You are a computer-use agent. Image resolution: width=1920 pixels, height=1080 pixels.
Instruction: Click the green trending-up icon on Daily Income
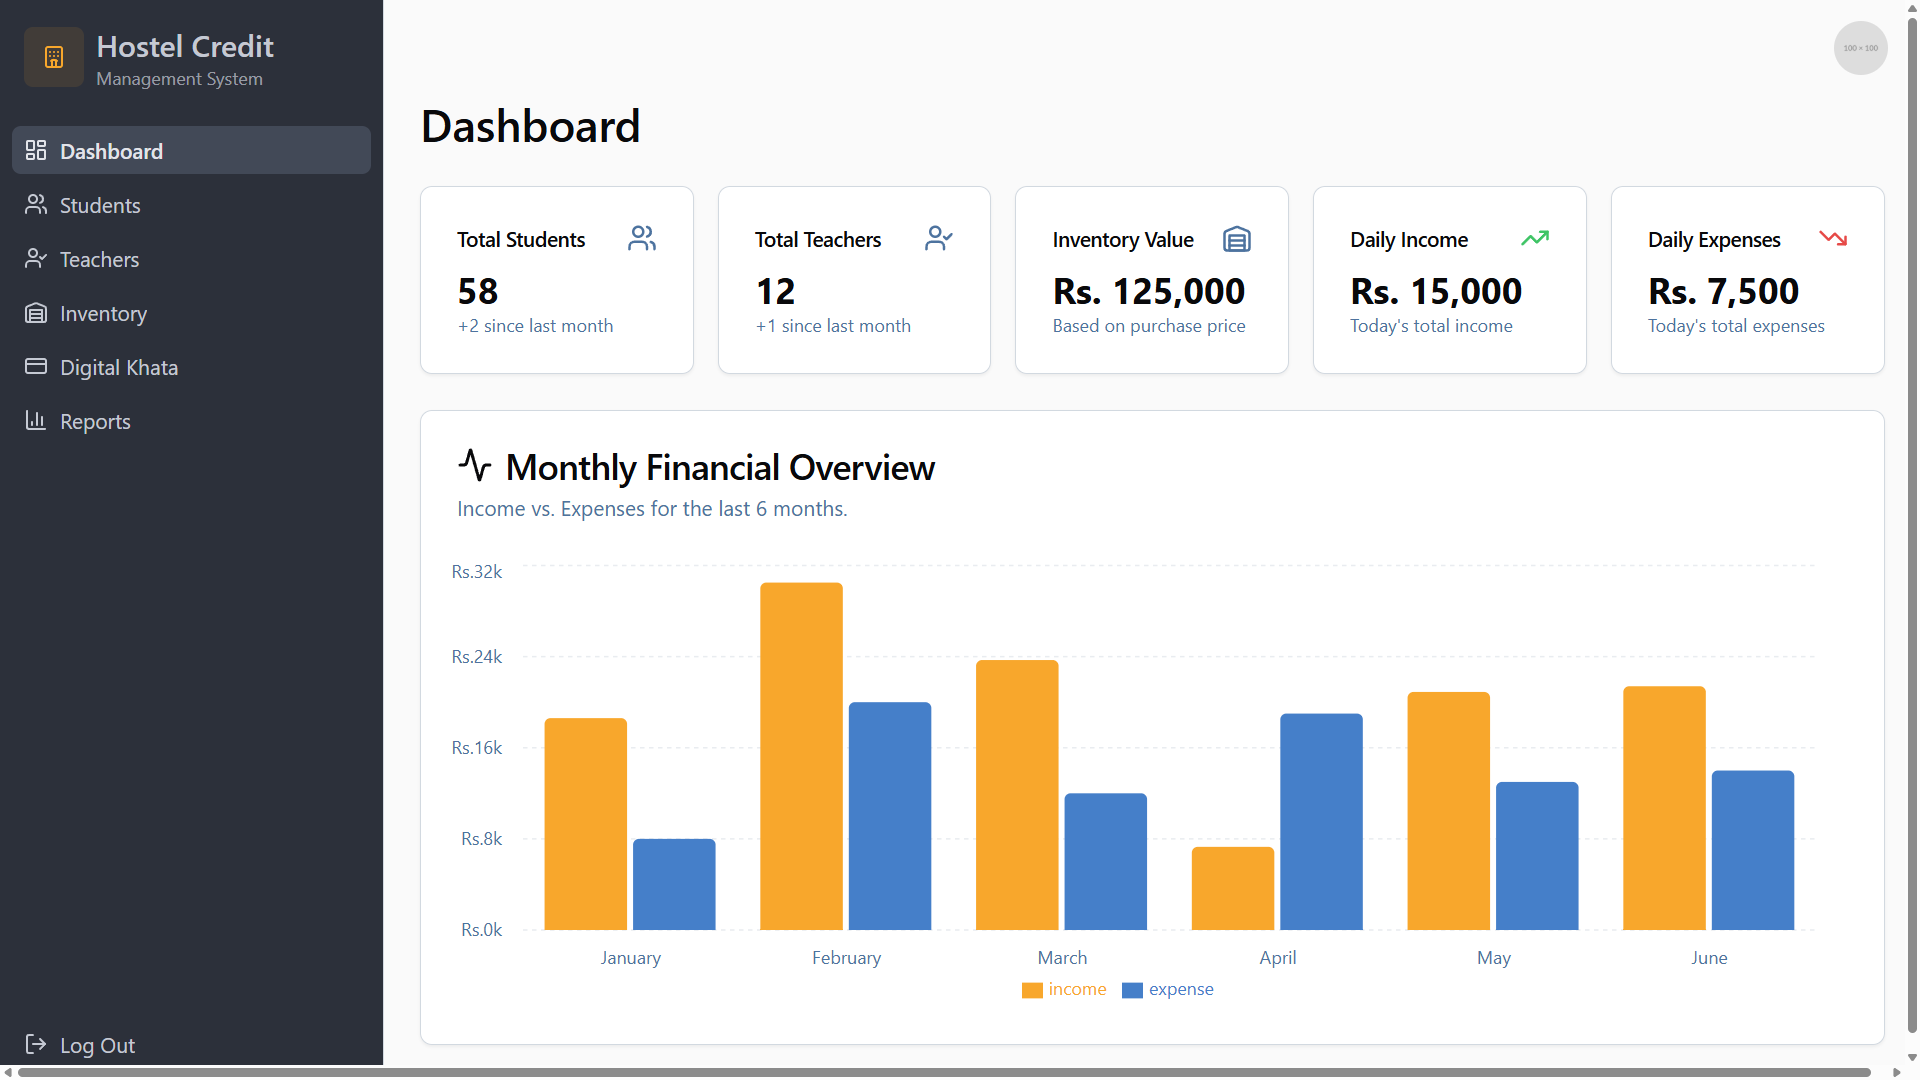click(x=1535, y=238)
